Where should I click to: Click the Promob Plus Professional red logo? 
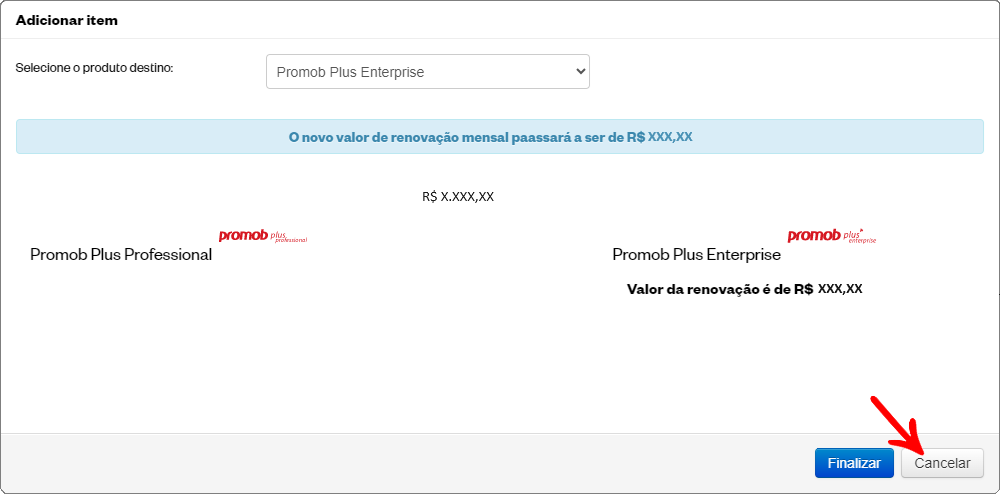tap(263, 236)
